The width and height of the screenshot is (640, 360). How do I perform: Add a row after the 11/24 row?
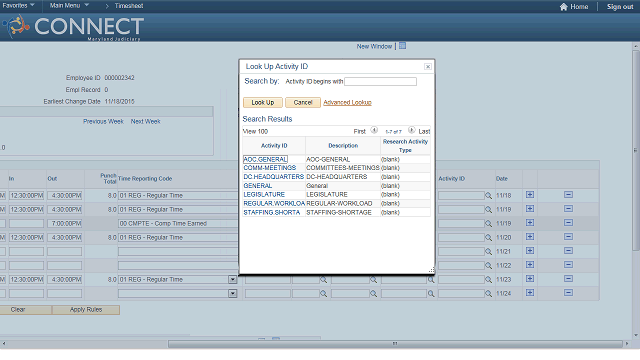pos(530,293)
